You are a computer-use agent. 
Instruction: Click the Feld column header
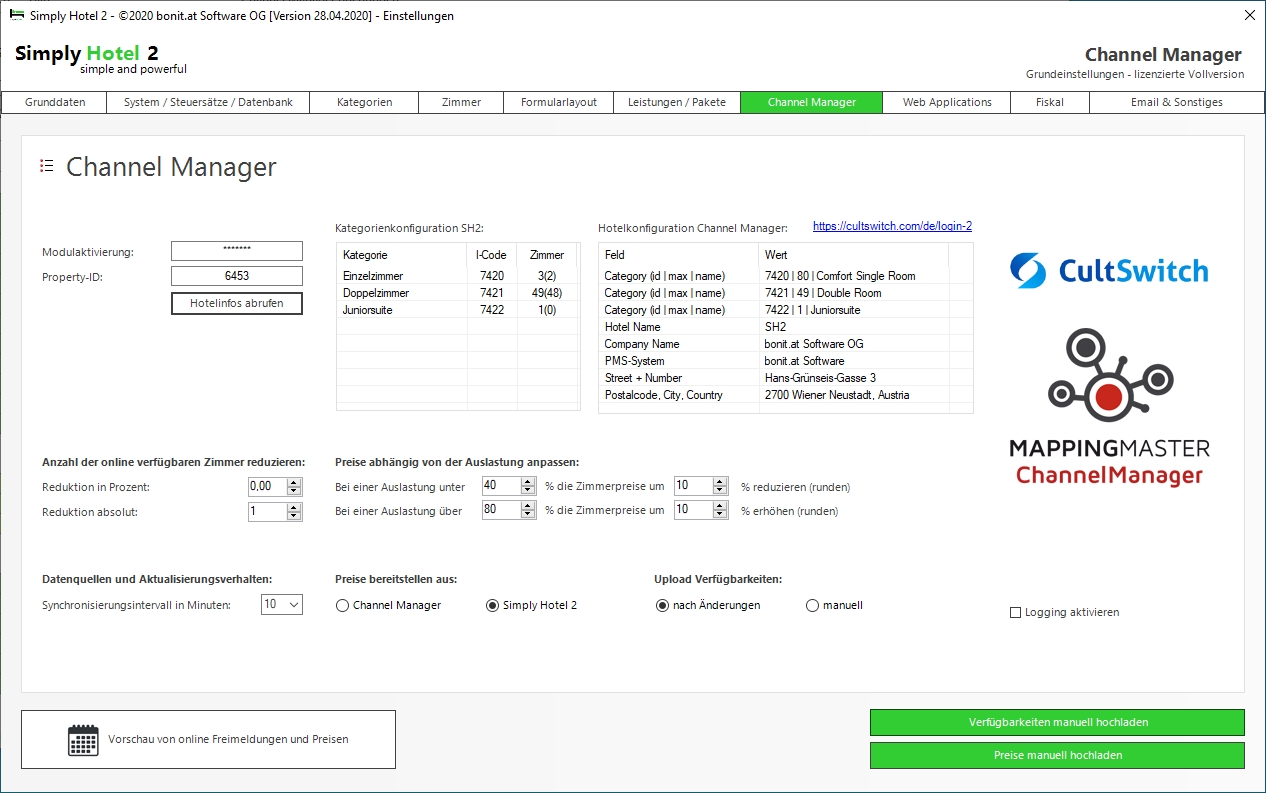679,255
